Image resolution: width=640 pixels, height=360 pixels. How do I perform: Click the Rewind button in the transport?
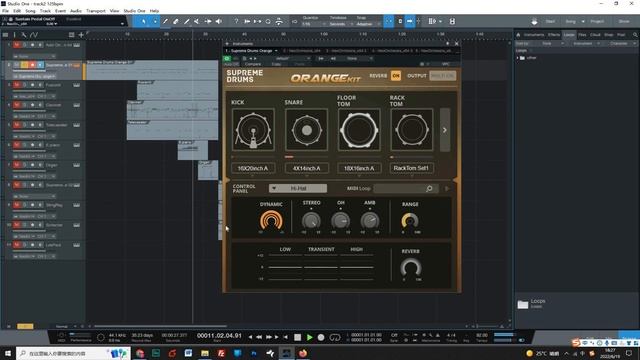tap(259, 337)
